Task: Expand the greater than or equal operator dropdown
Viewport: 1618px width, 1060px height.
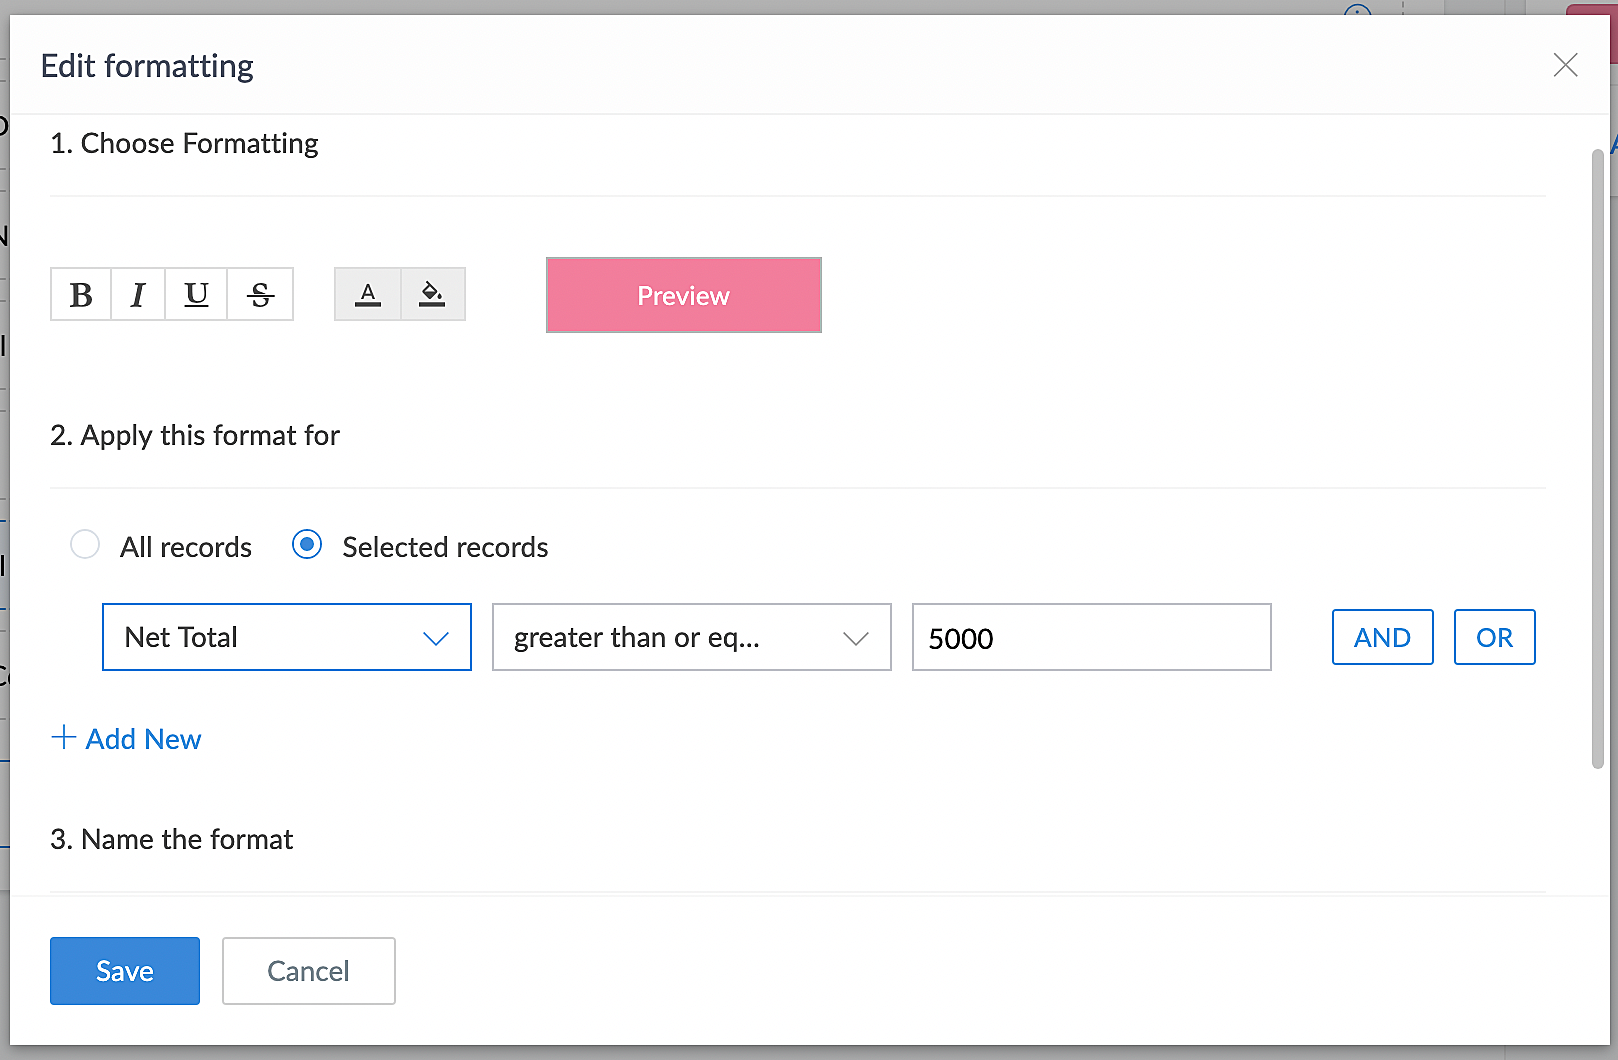Action: (690, 637)
